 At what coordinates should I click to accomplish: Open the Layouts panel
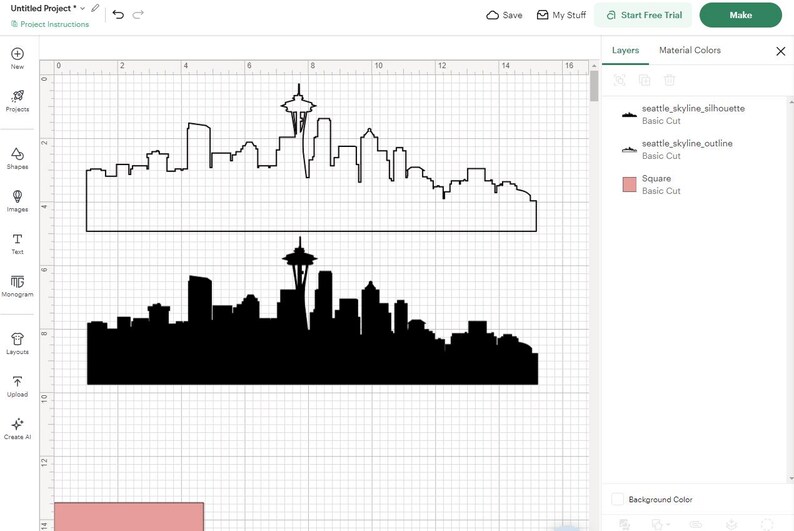click(x=17, y=344)
